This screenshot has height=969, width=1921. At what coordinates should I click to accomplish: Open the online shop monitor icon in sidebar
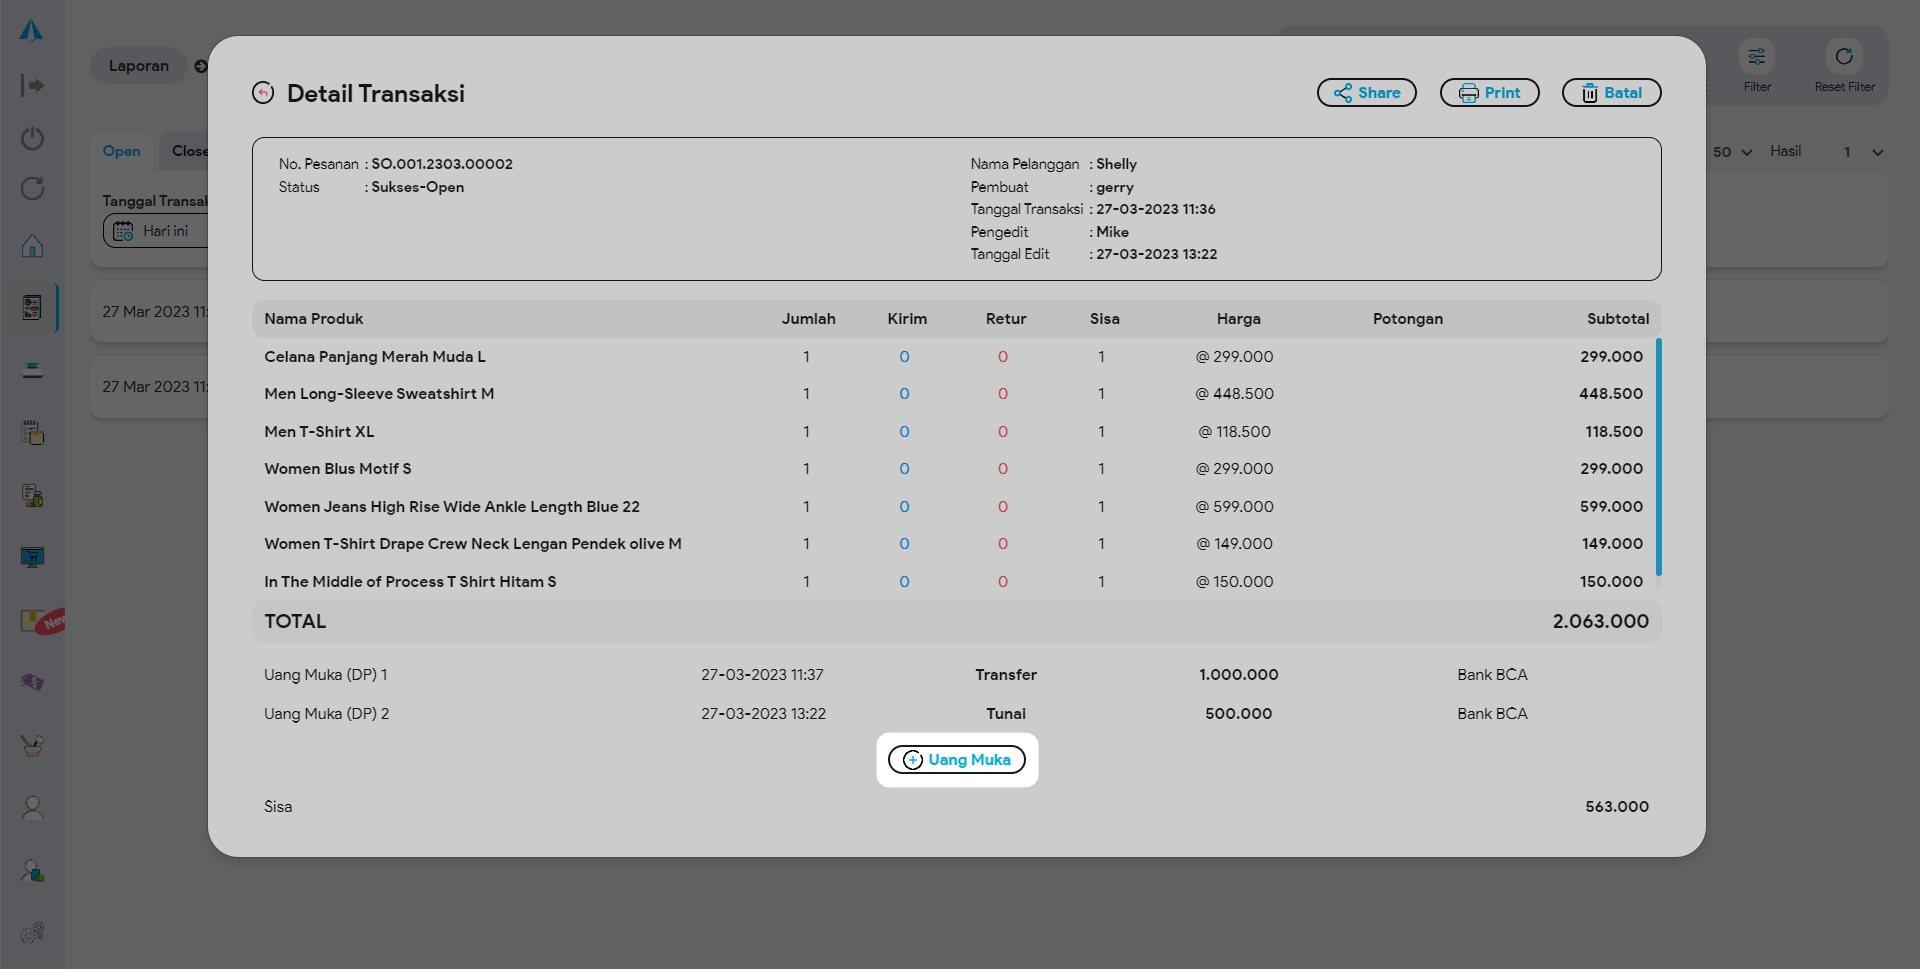32,557
